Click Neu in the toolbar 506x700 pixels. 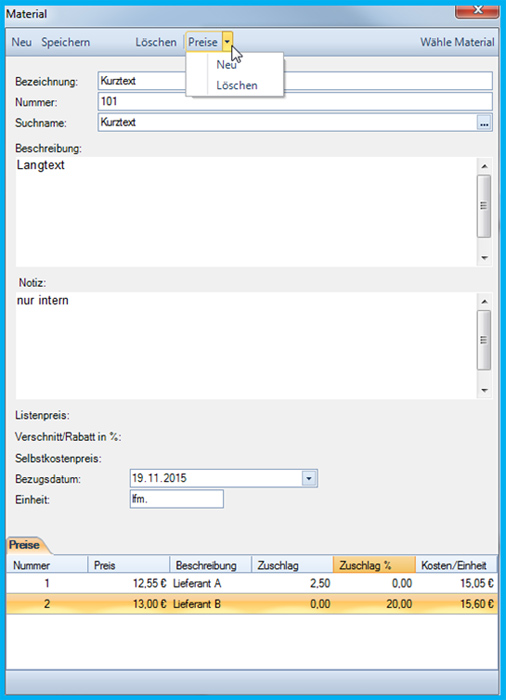pyautogui.click(x=21, y=42)
